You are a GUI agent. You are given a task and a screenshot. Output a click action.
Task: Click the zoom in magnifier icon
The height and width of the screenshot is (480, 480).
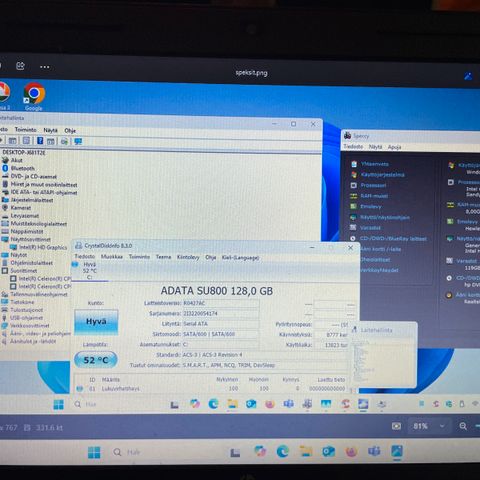pos(463,426)
